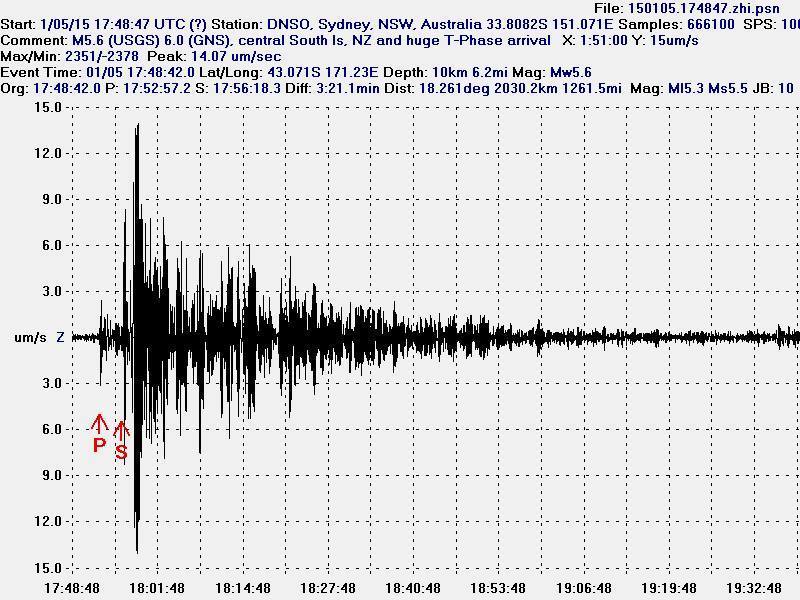The height and width of the screenshot is (600, 800).
Task: Click the 17:48:48 start time tick label
Action: tap(72, 588)
